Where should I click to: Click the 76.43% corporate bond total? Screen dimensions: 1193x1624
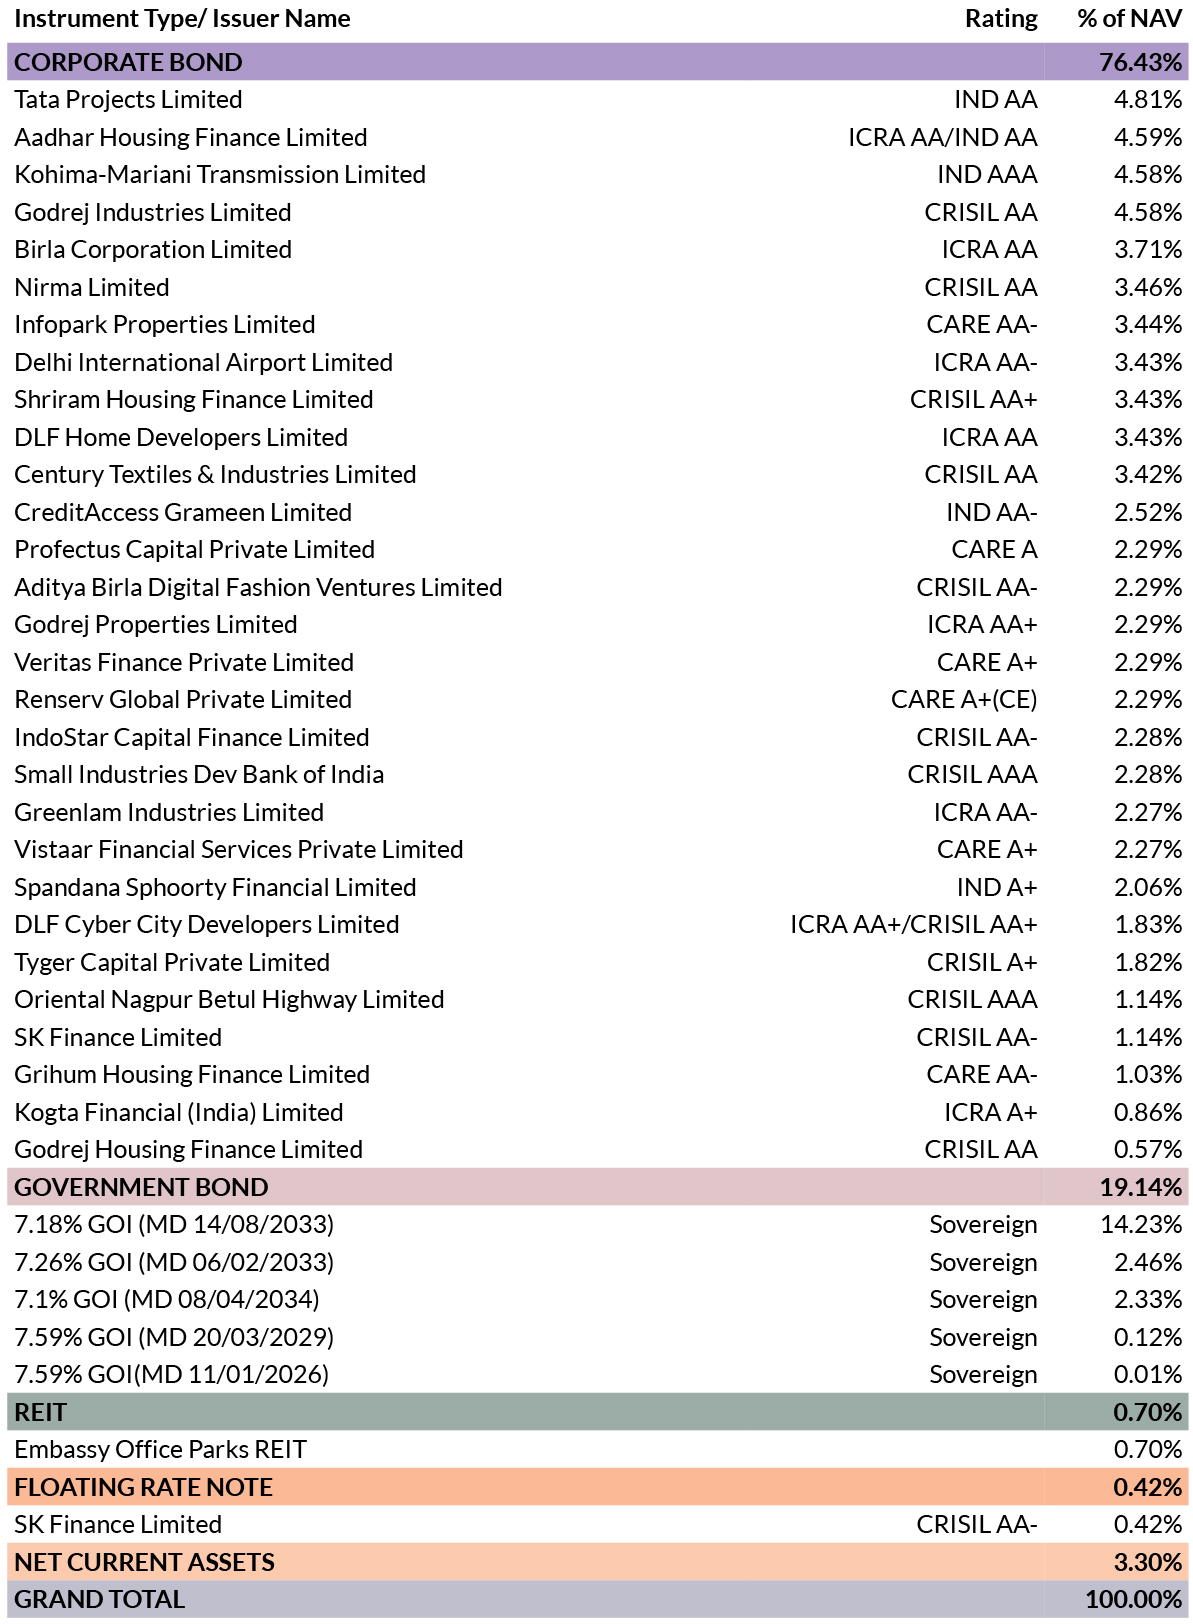click(1141, 62)
